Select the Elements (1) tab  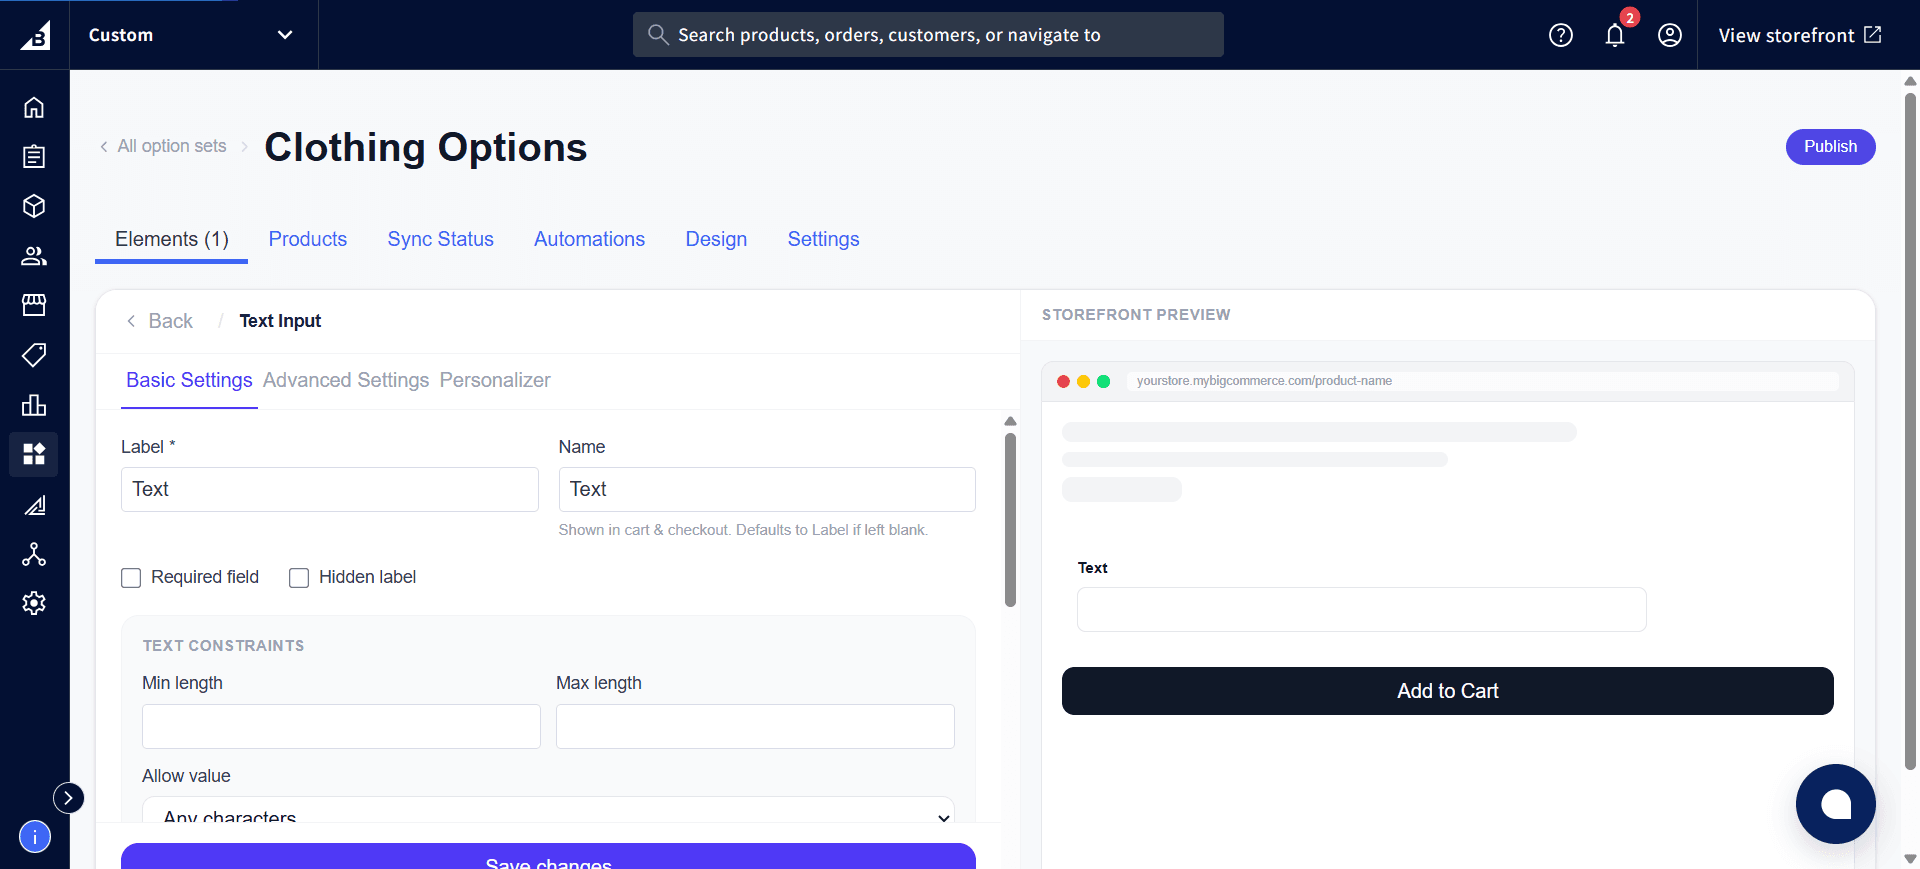[171, 239]
